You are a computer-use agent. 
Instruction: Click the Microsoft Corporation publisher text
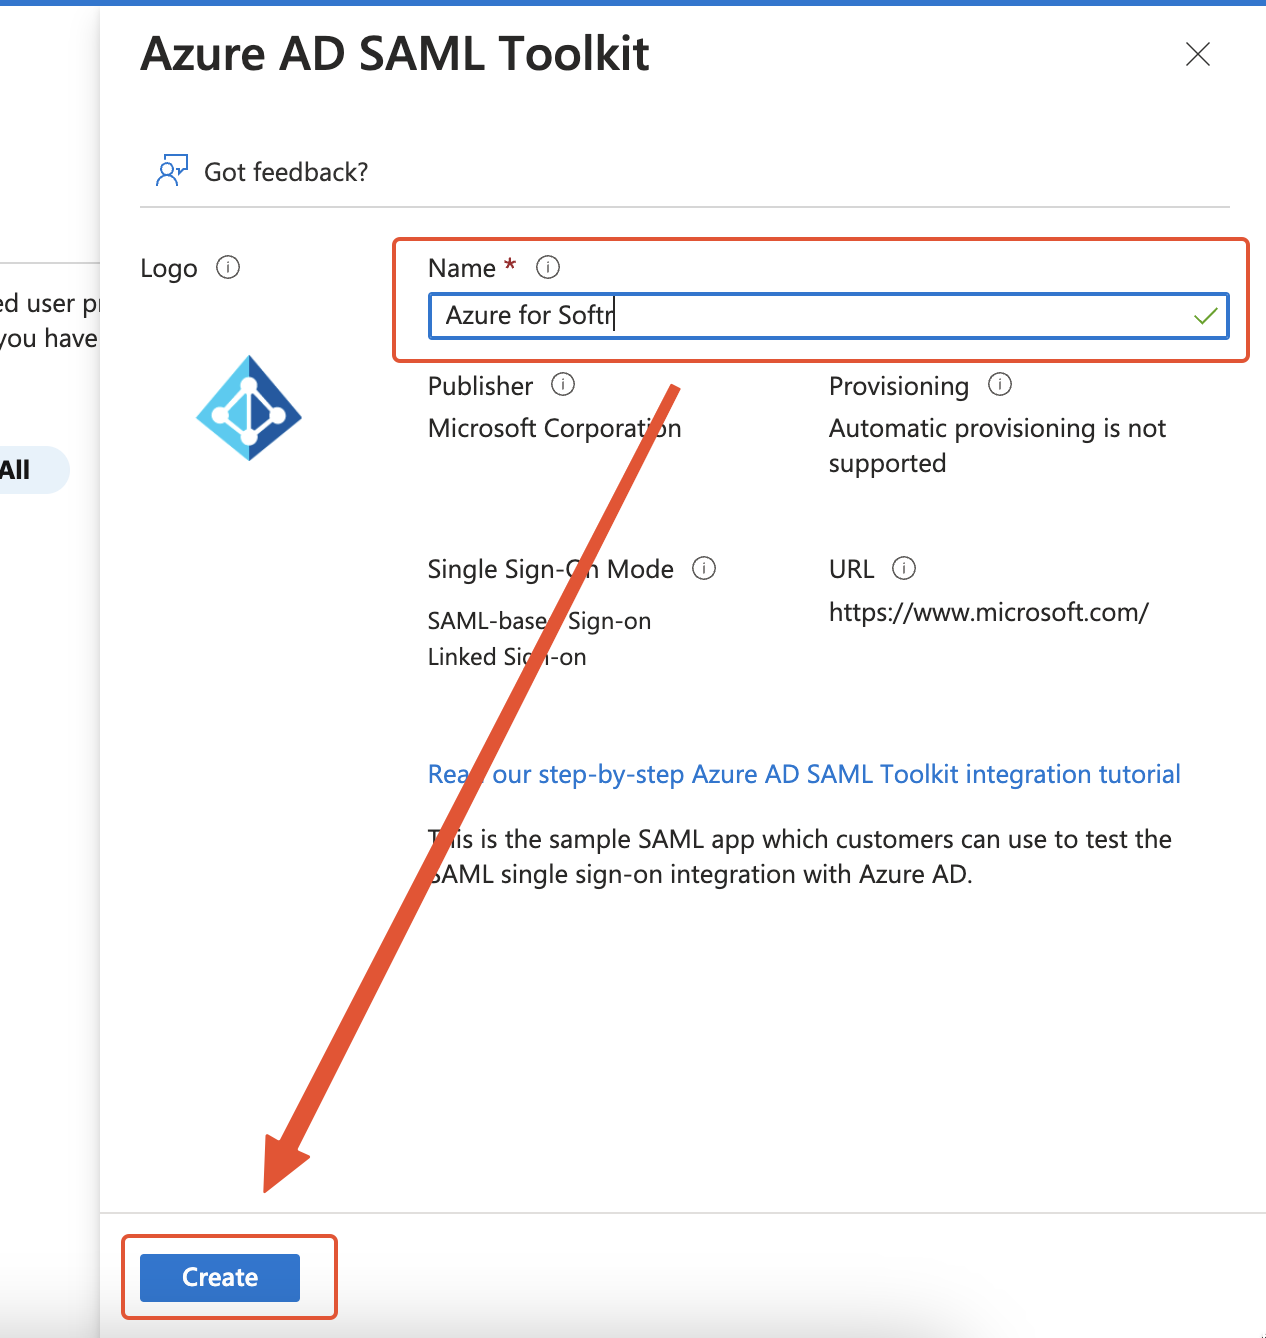tap(555, 428)
